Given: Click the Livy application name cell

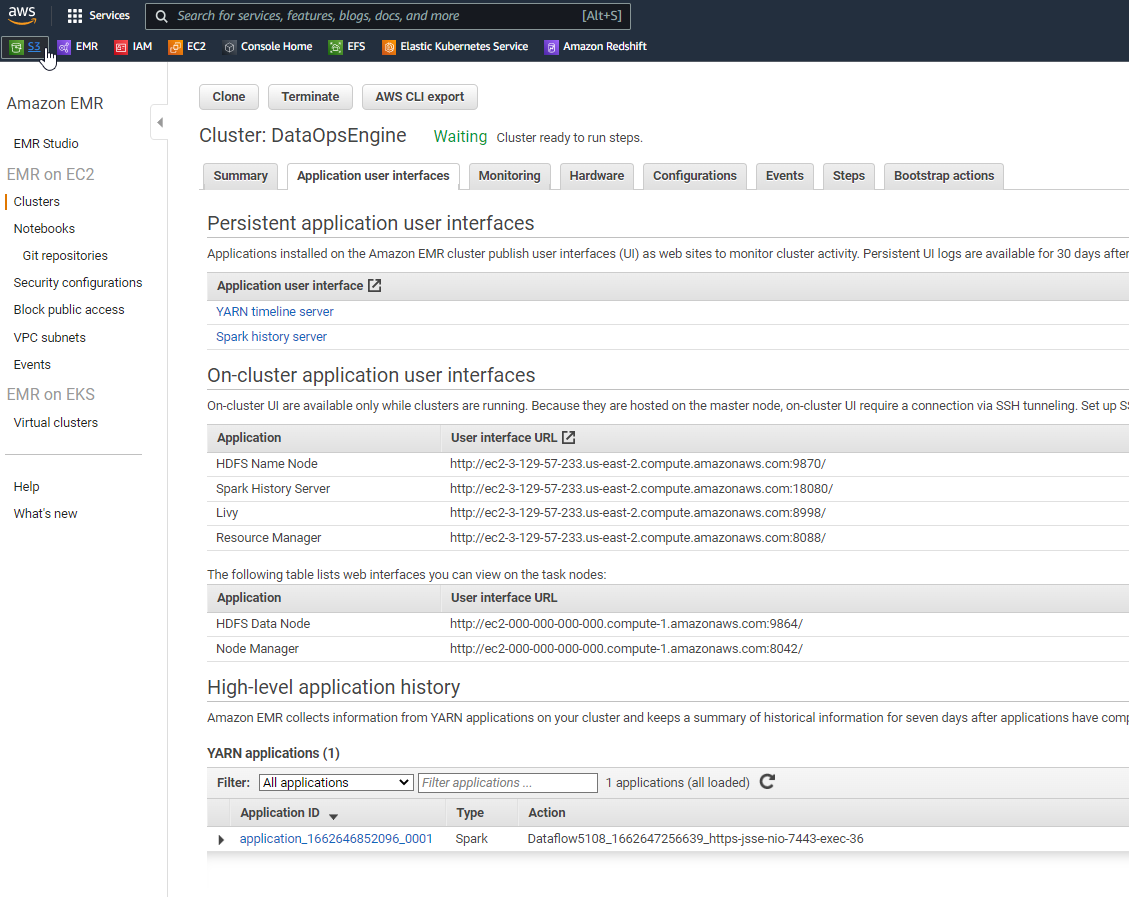Looking at the screenshot, I should point(227,513).
